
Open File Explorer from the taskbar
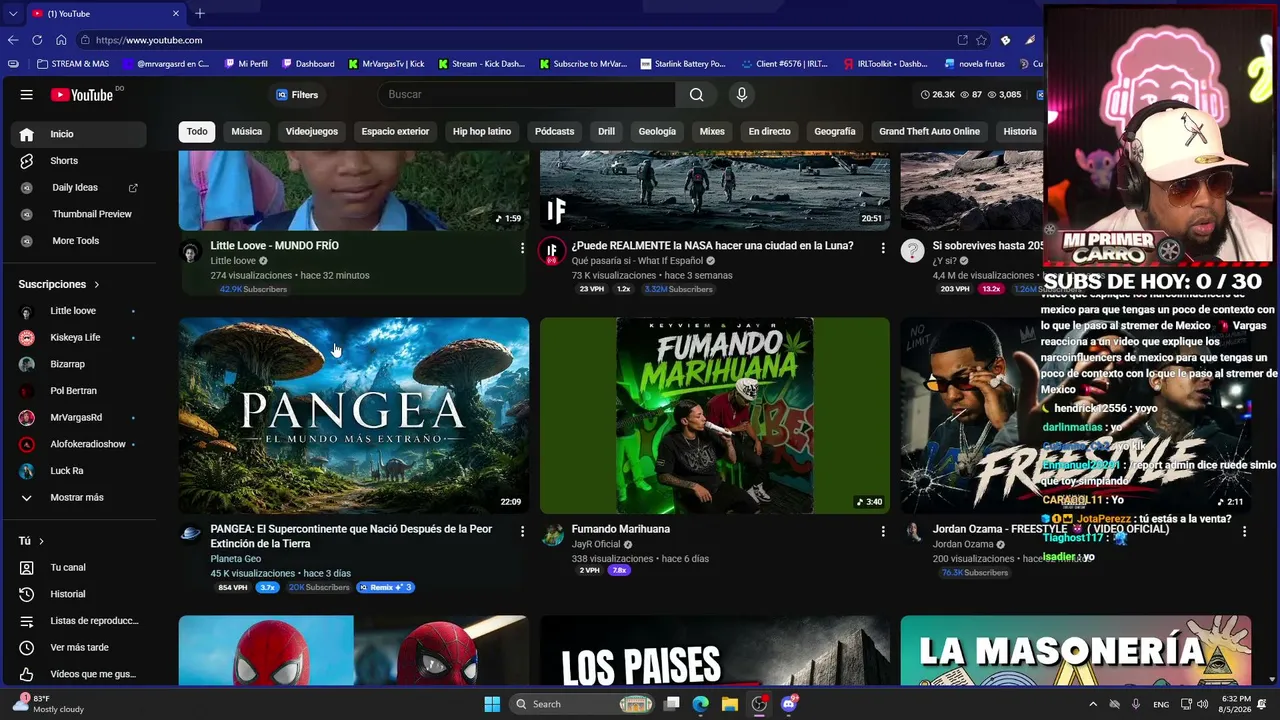pyautogui.click(x=730, y=704)
